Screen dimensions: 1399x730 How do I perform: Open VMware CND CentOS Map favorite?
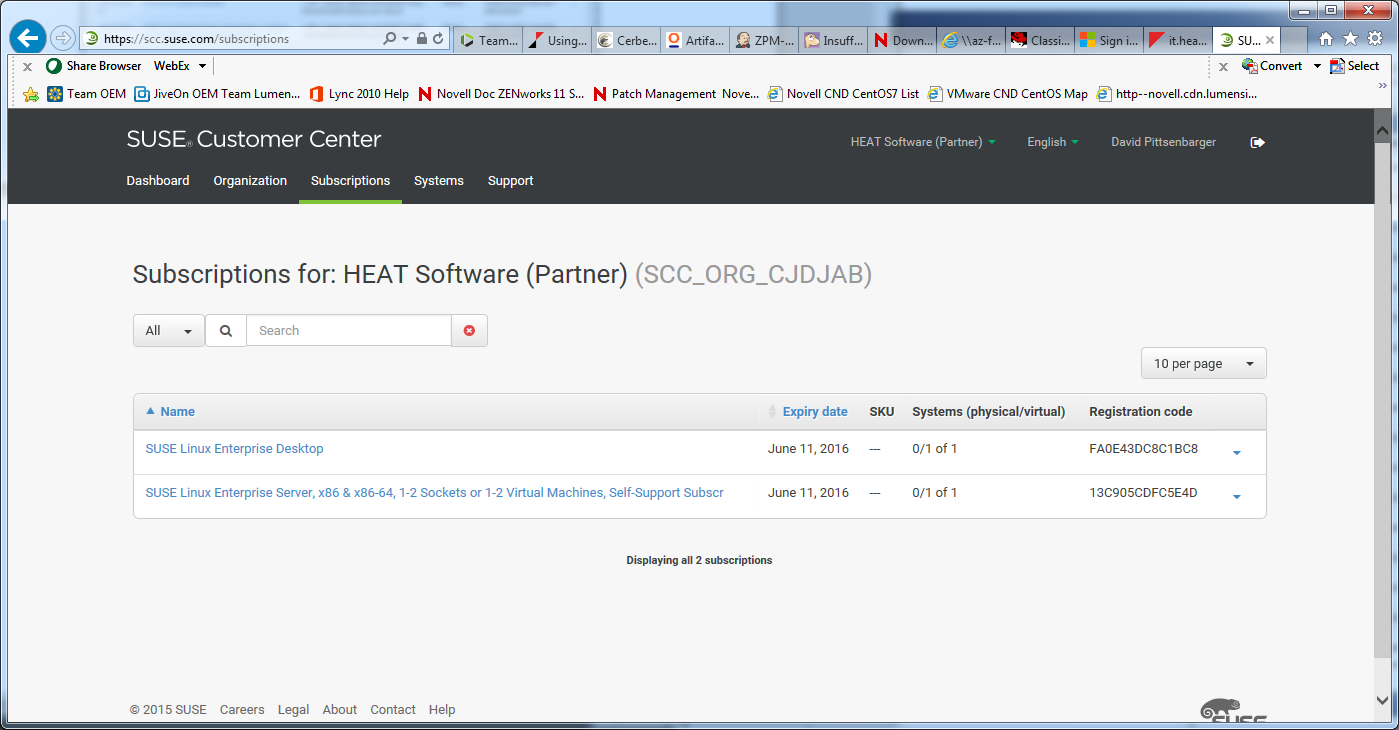coord(1008,94)
